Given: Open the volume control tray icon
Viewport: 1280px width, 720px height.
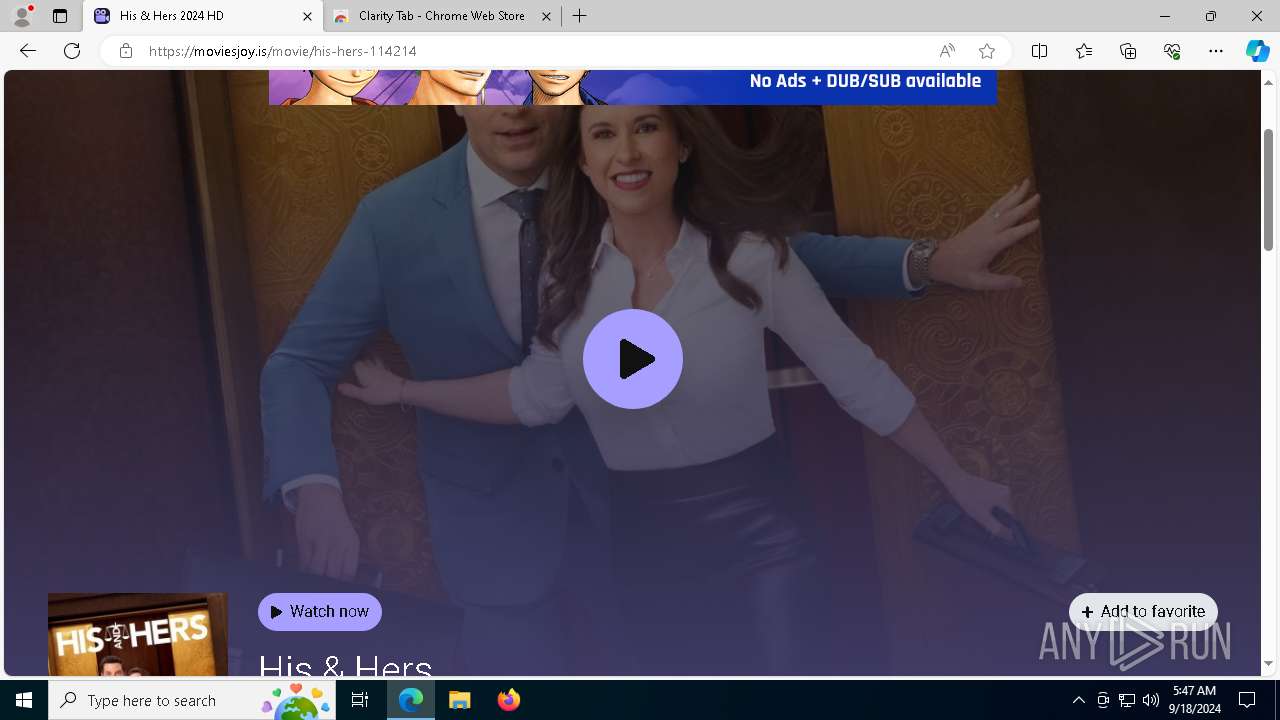Looking at the screenshot, I should point(1151,700).
